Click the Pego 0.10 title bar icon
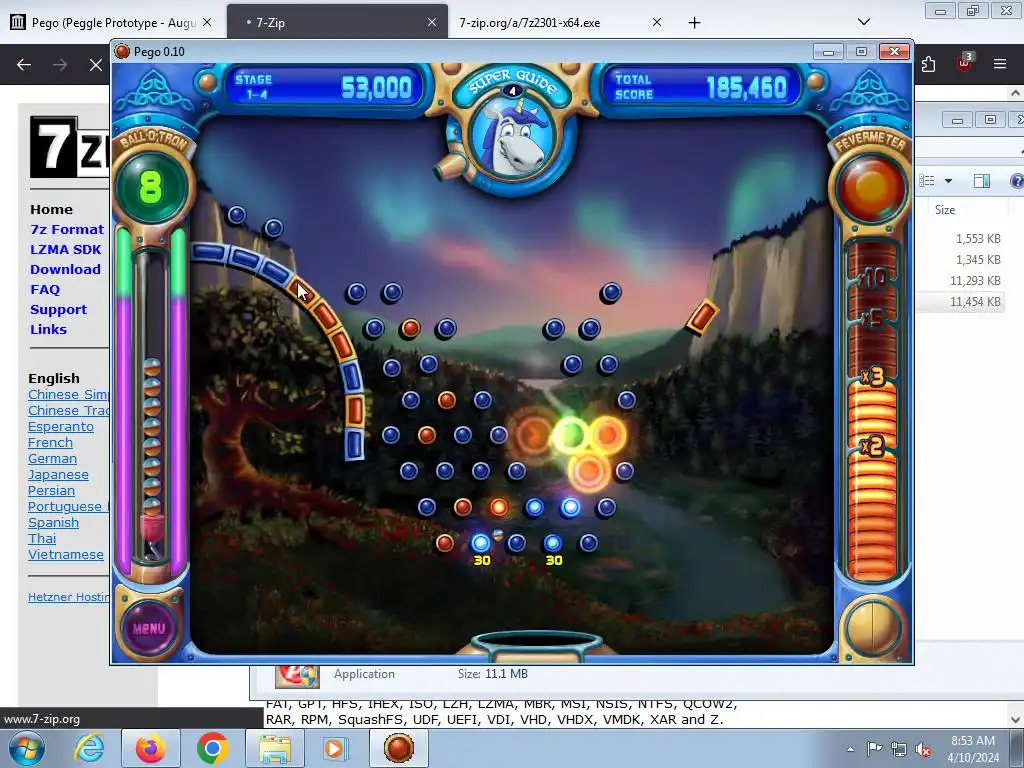Screen dimensions: 1024x768 click(122, 52)
